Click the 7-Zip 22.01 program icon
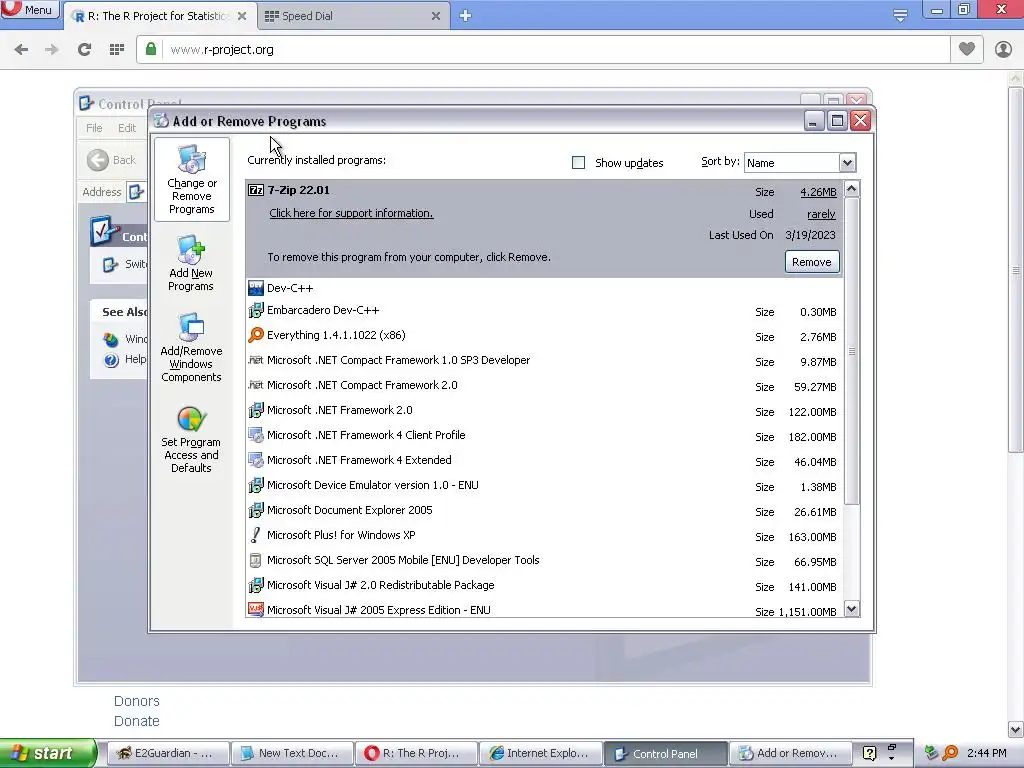This screenshot has height=768, width=1024. tap(256, 190)
